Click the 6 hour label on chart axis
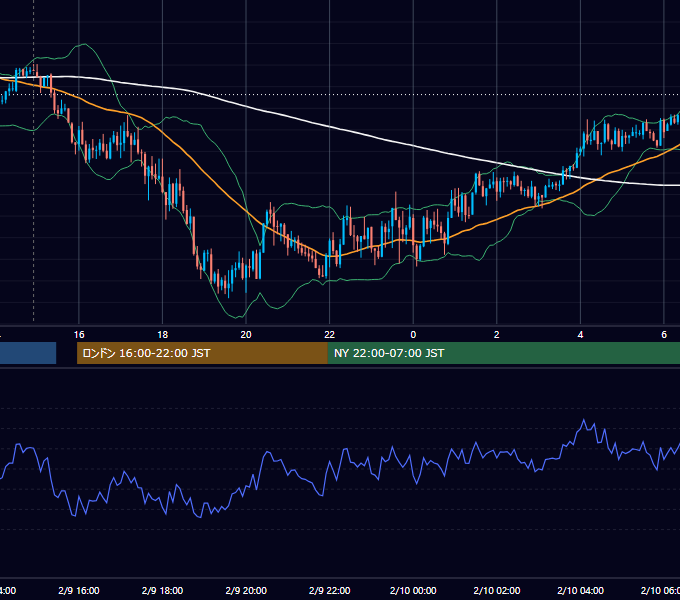 point(664,335)
